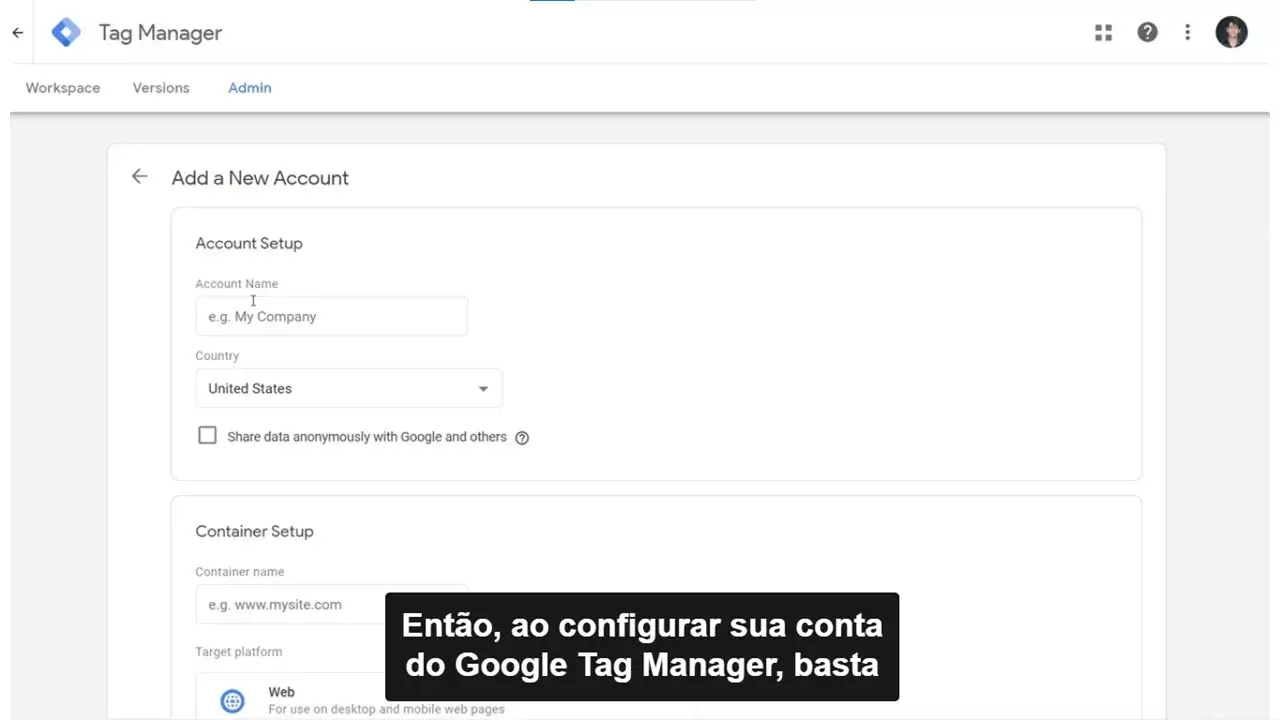The width and height of the screenshot is (1280, 720).
Task: Switch to the Workspace tab
Action: point(63,88)
